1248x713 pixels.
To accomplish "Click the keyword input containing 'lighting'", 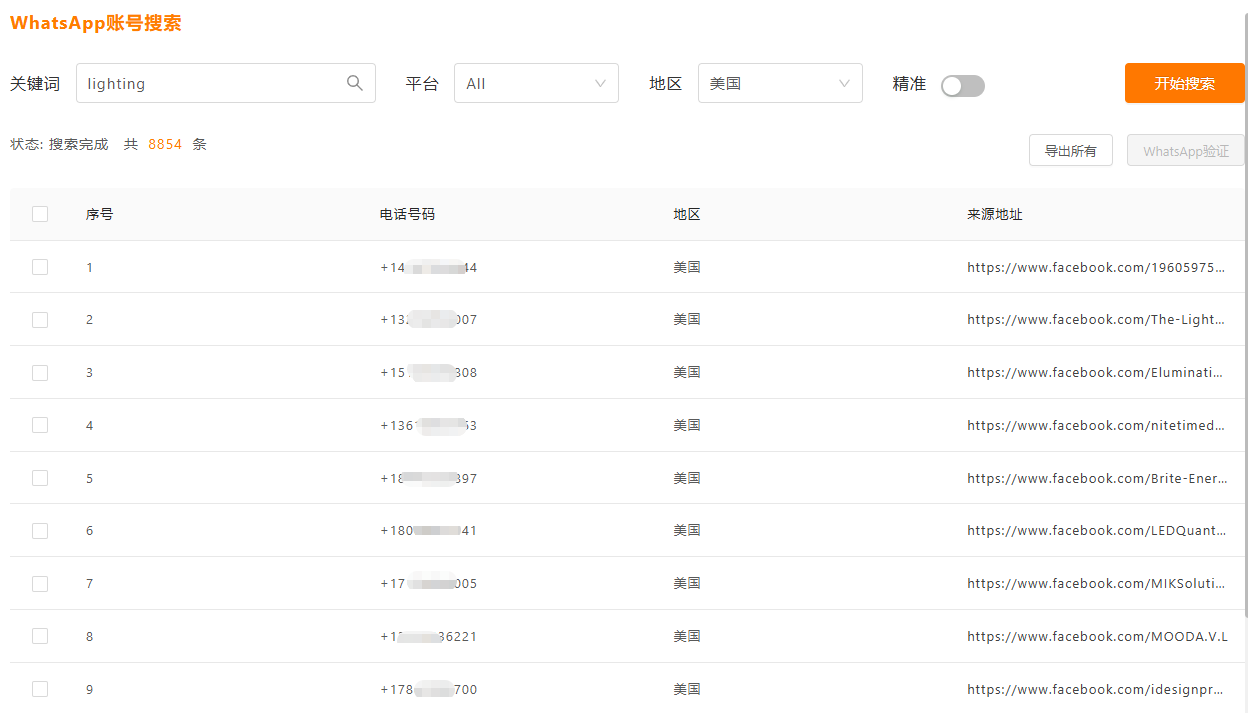I will point(226,83).
